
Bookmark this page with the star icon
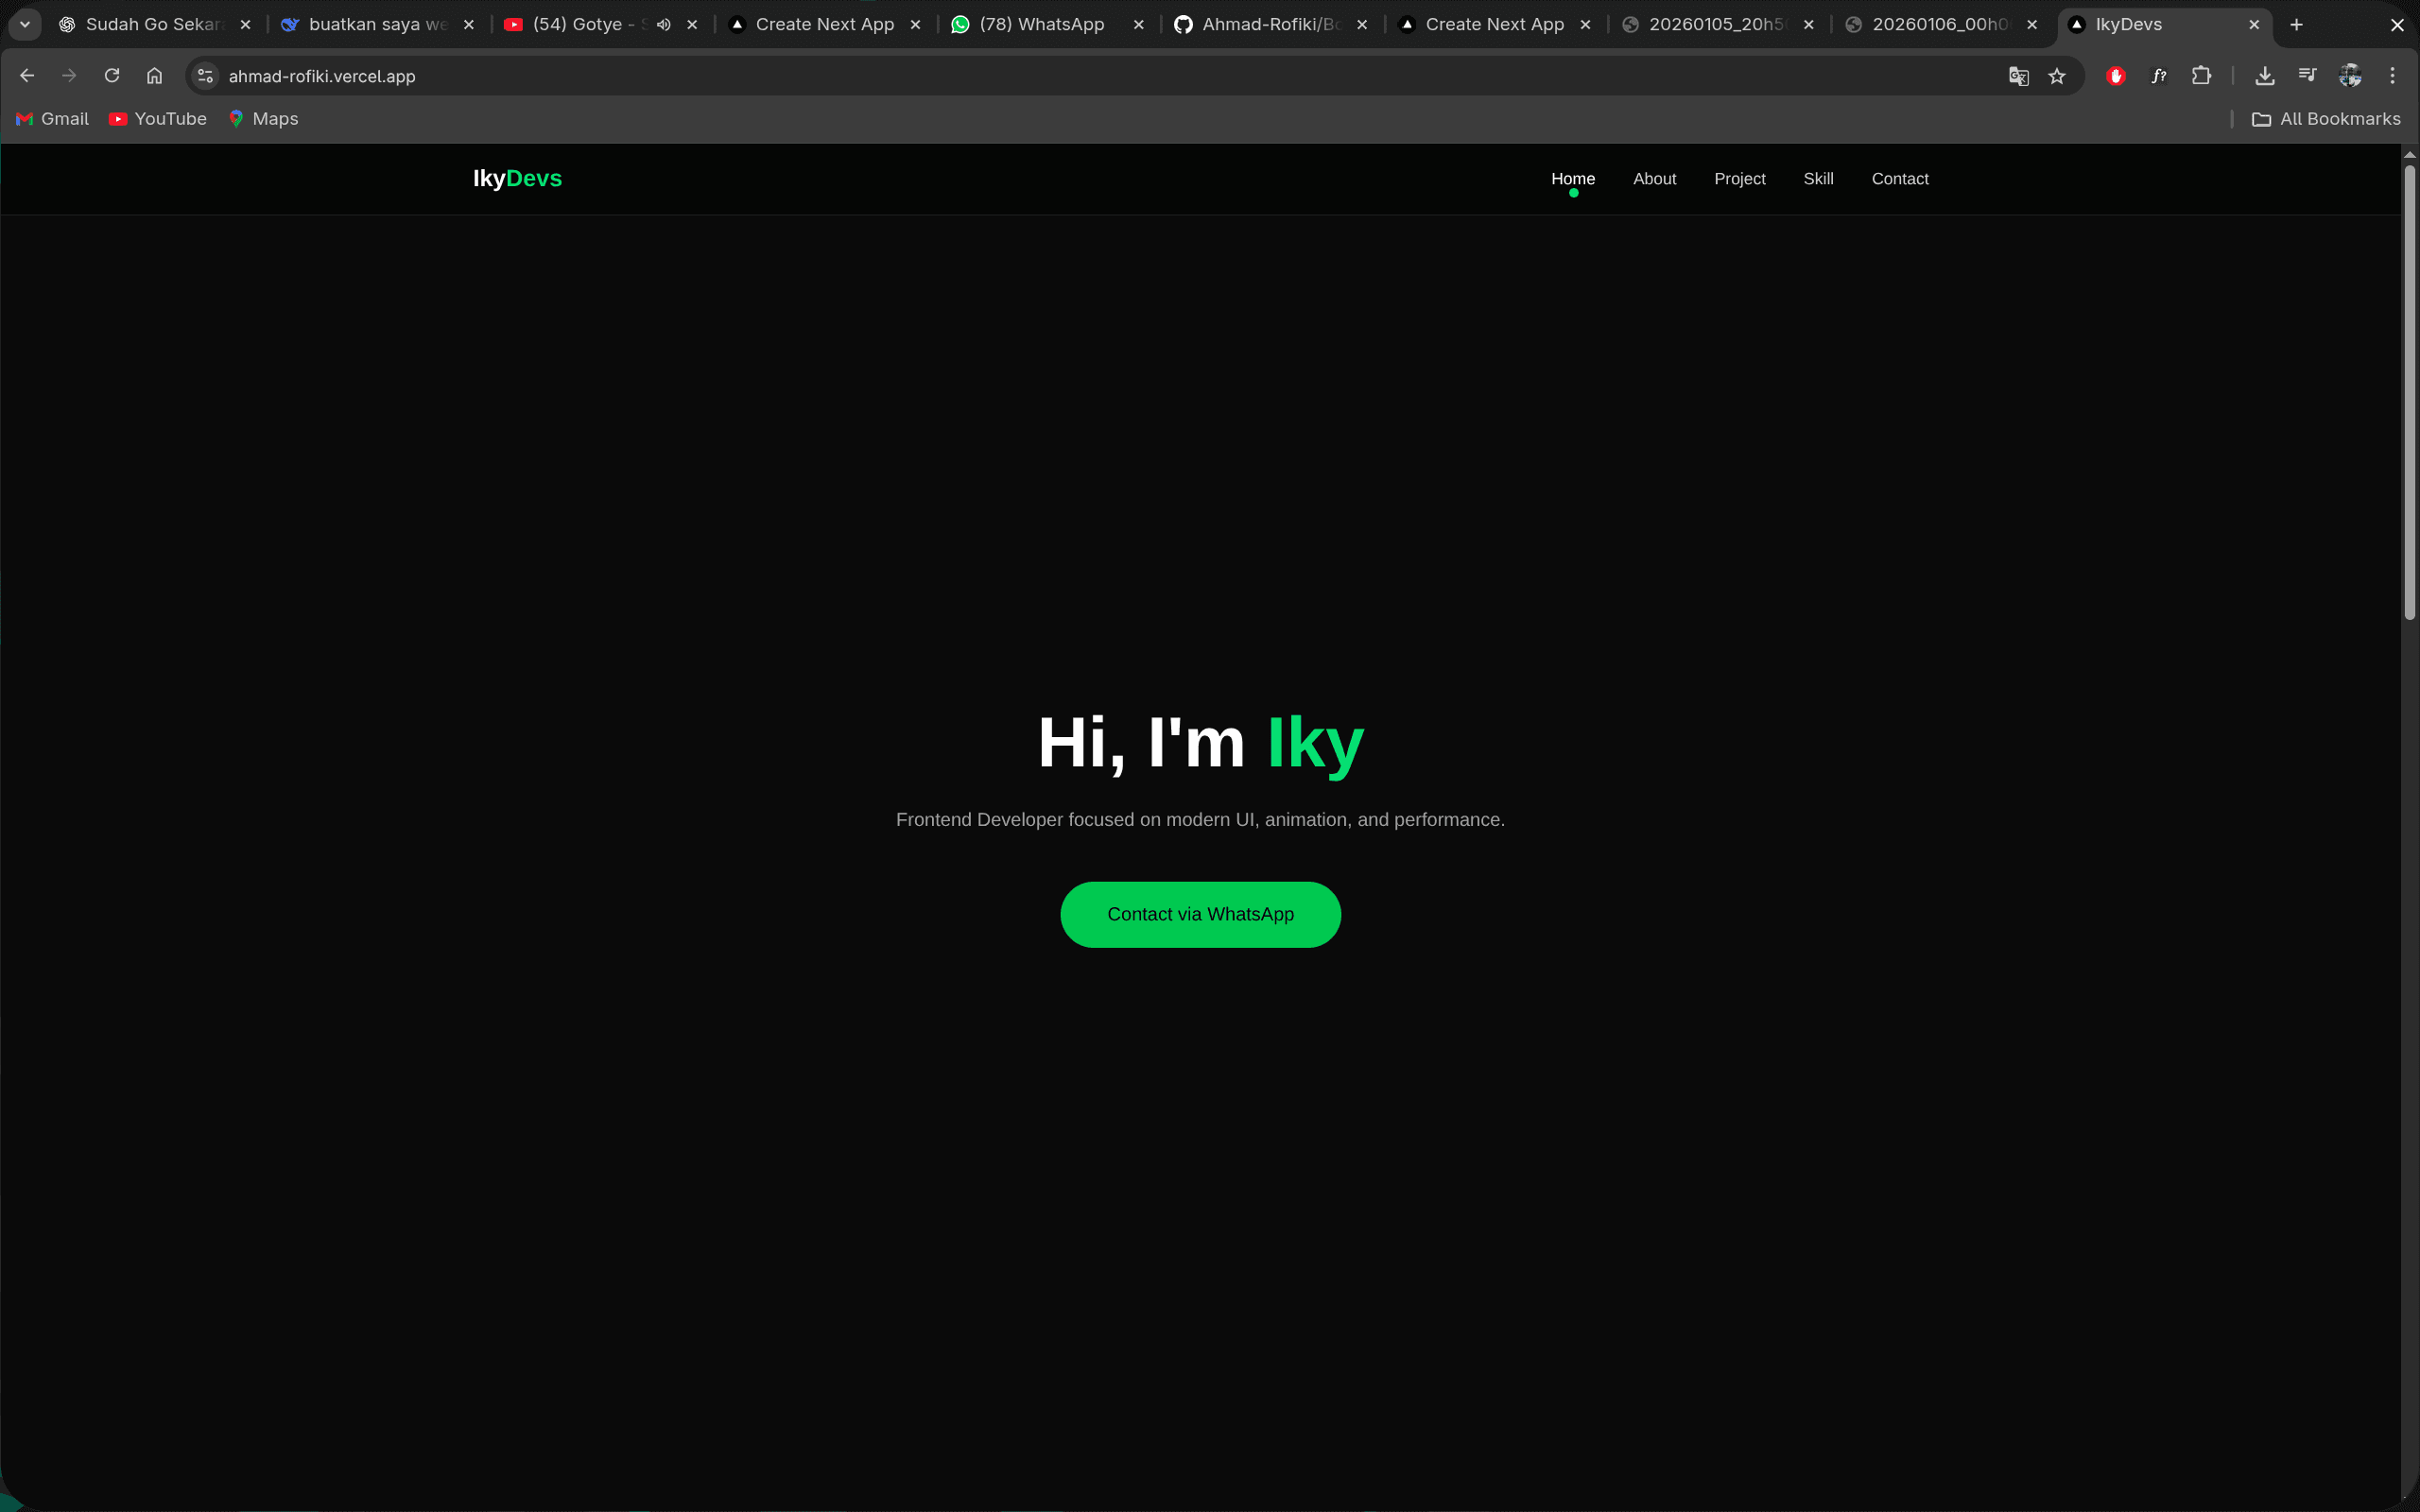click(2057, 76)
